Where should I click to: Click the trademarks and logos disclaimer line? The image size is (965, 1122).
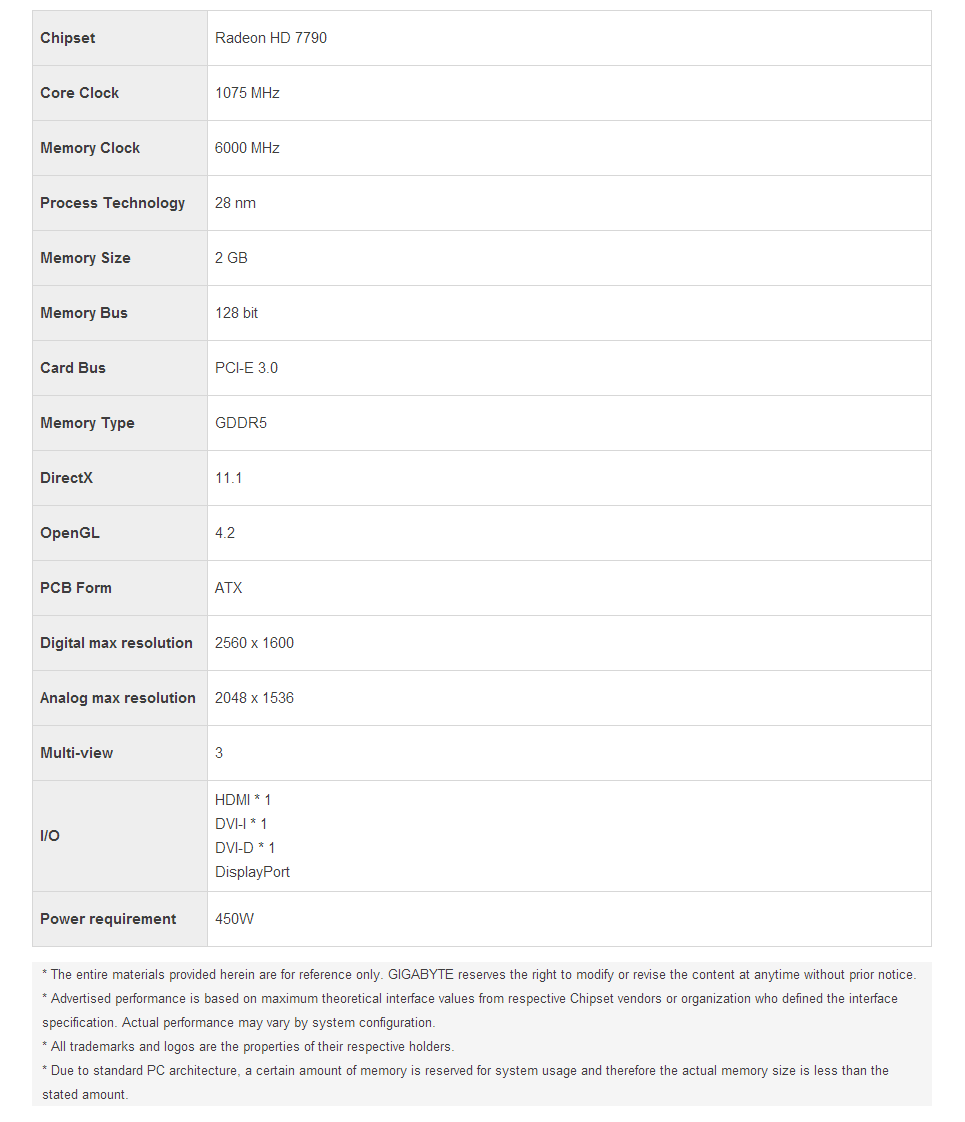click(248, 1047)
